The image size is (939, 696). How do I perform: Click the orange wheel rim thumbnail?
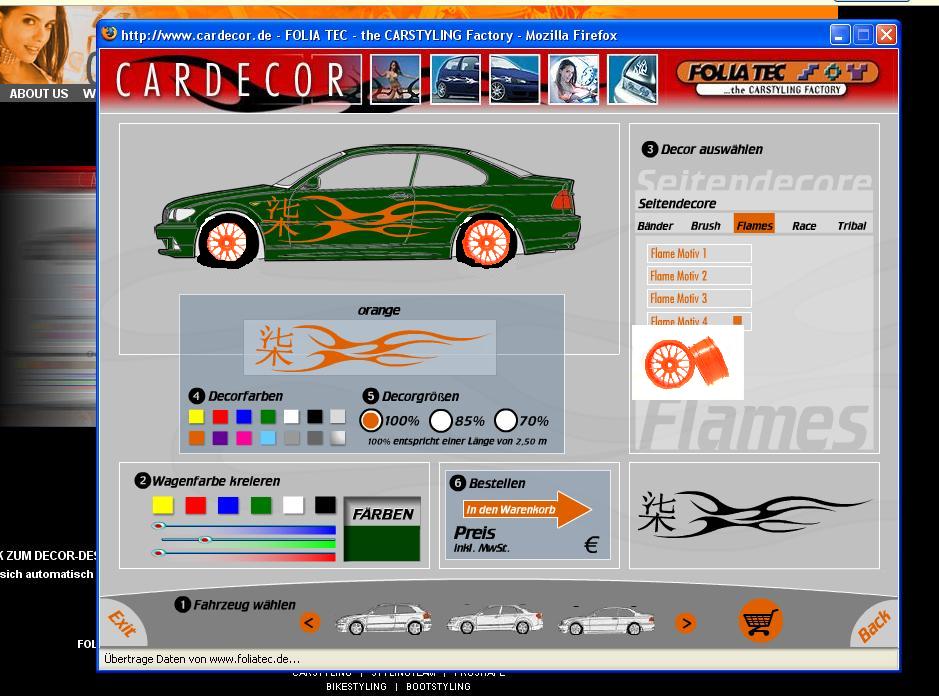(x=687, y=363)
